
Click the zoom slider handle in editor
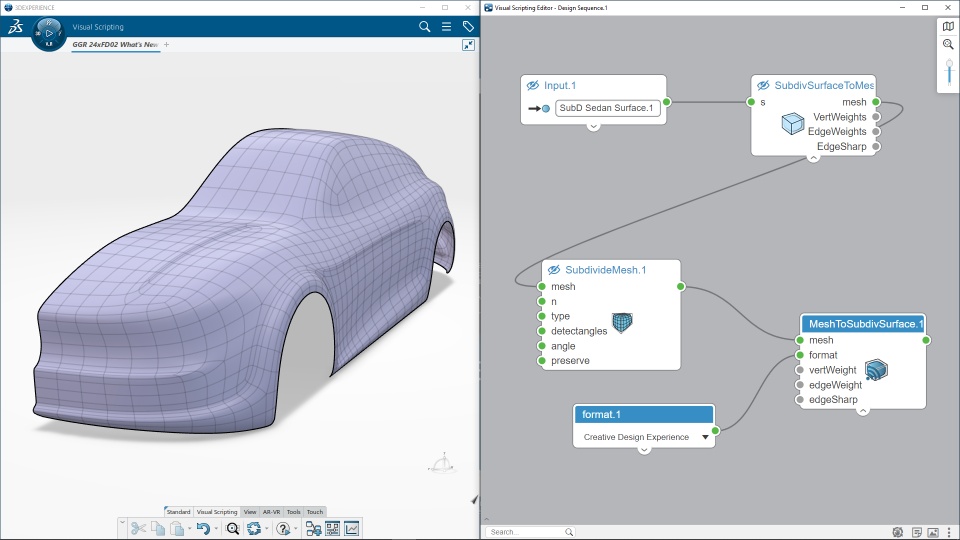coord(948,65)
